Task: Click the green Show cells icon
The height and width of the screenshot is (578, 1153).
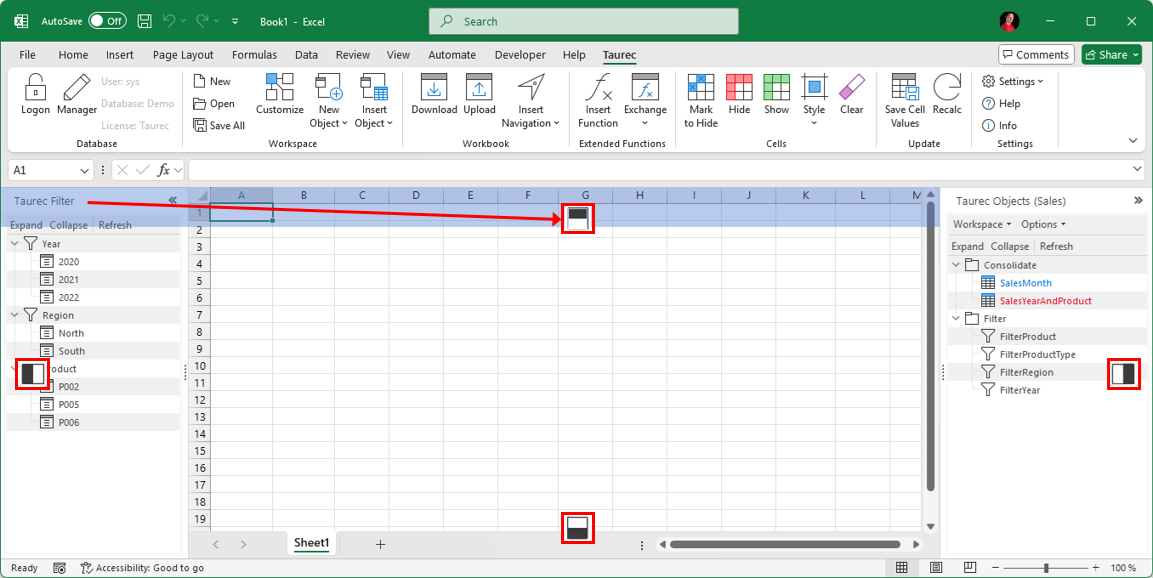Action: point(777,87)
